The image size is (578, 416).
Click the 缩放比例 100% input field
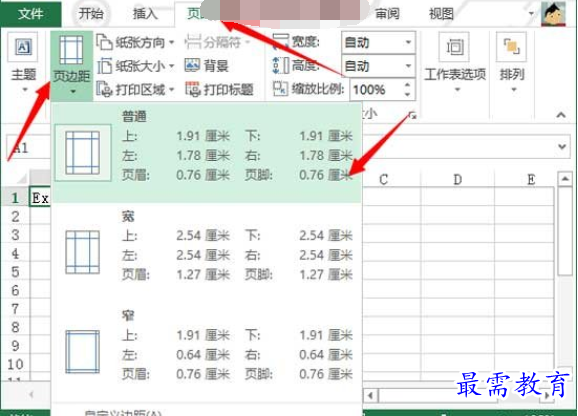click(375, 90)
